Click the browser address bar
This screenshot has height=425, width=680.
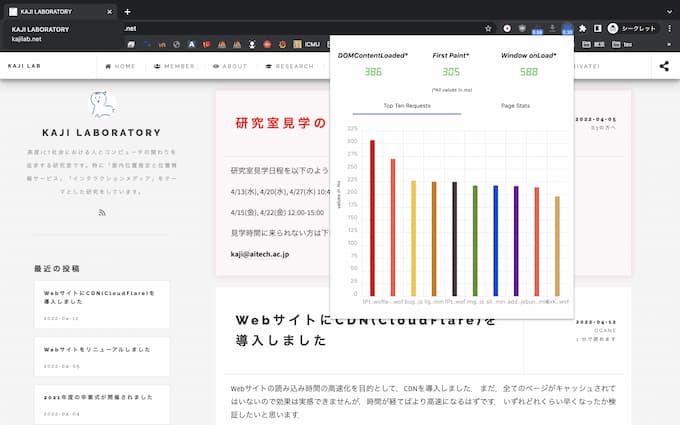click(x=300, y=29)
